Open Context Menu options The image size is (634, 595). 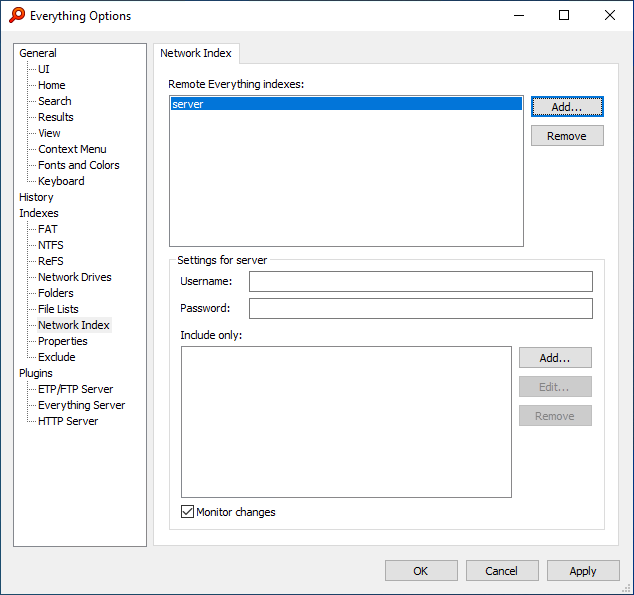[72, 149]
